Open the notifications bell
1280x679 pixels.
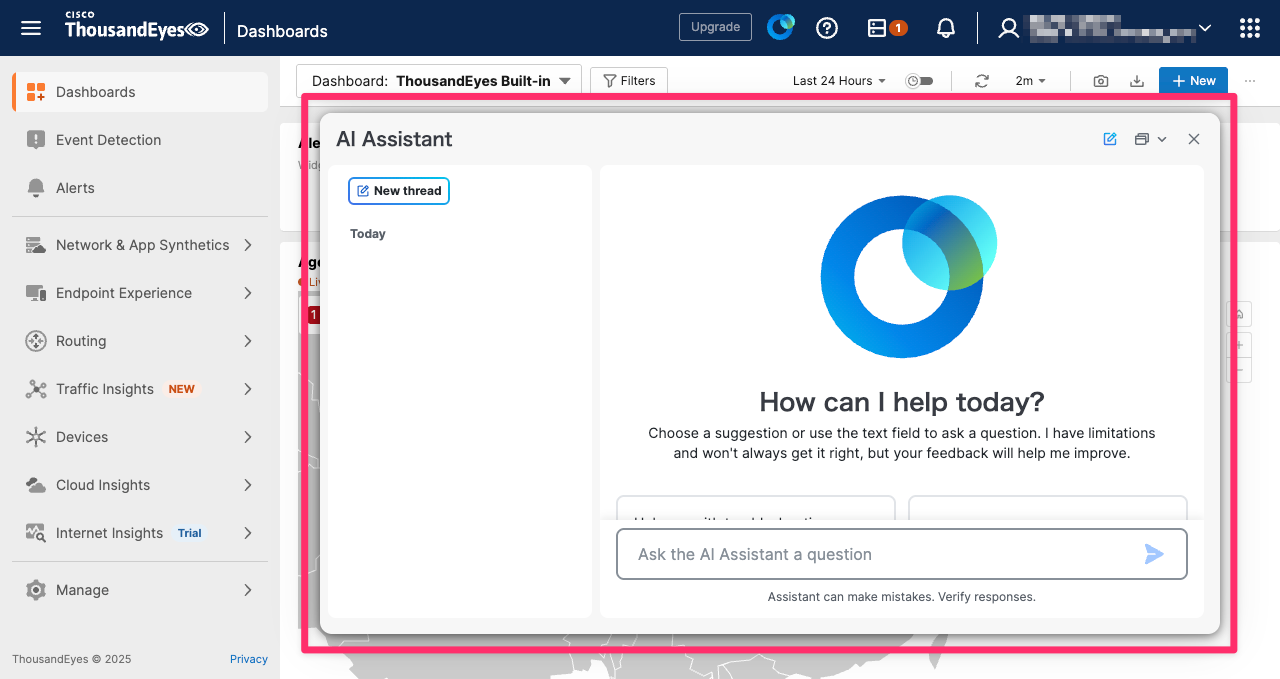[x=946, y=28]
